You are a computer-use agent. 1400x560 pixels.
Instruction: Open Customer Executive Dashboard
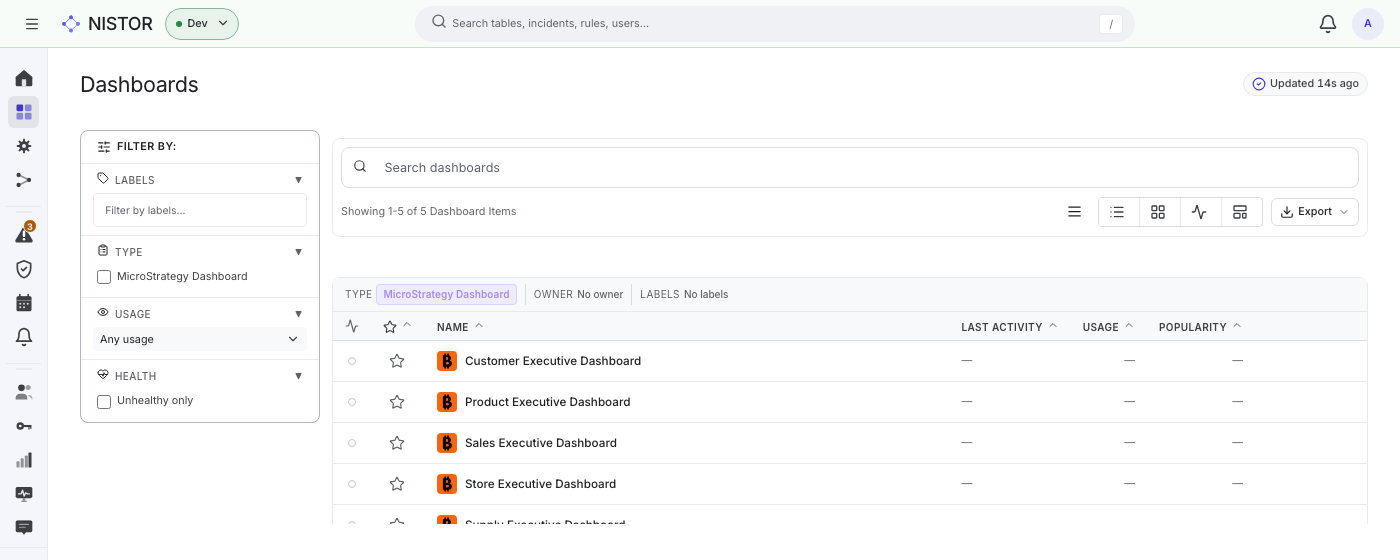[553, 361]
